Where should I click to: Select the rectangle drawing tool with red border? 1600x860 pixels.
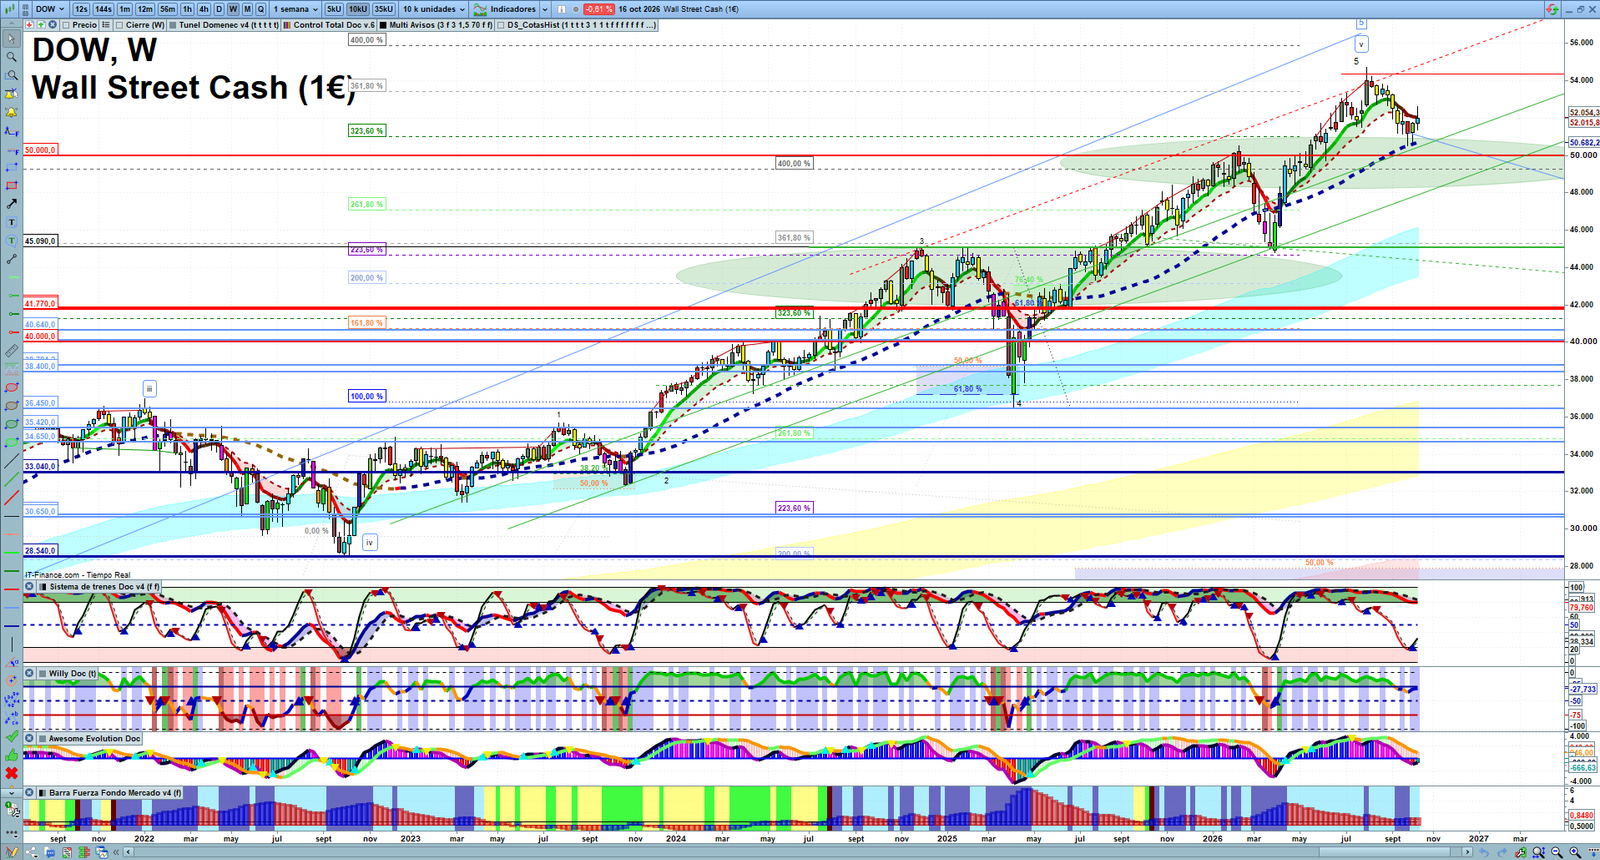coord(11,185)
